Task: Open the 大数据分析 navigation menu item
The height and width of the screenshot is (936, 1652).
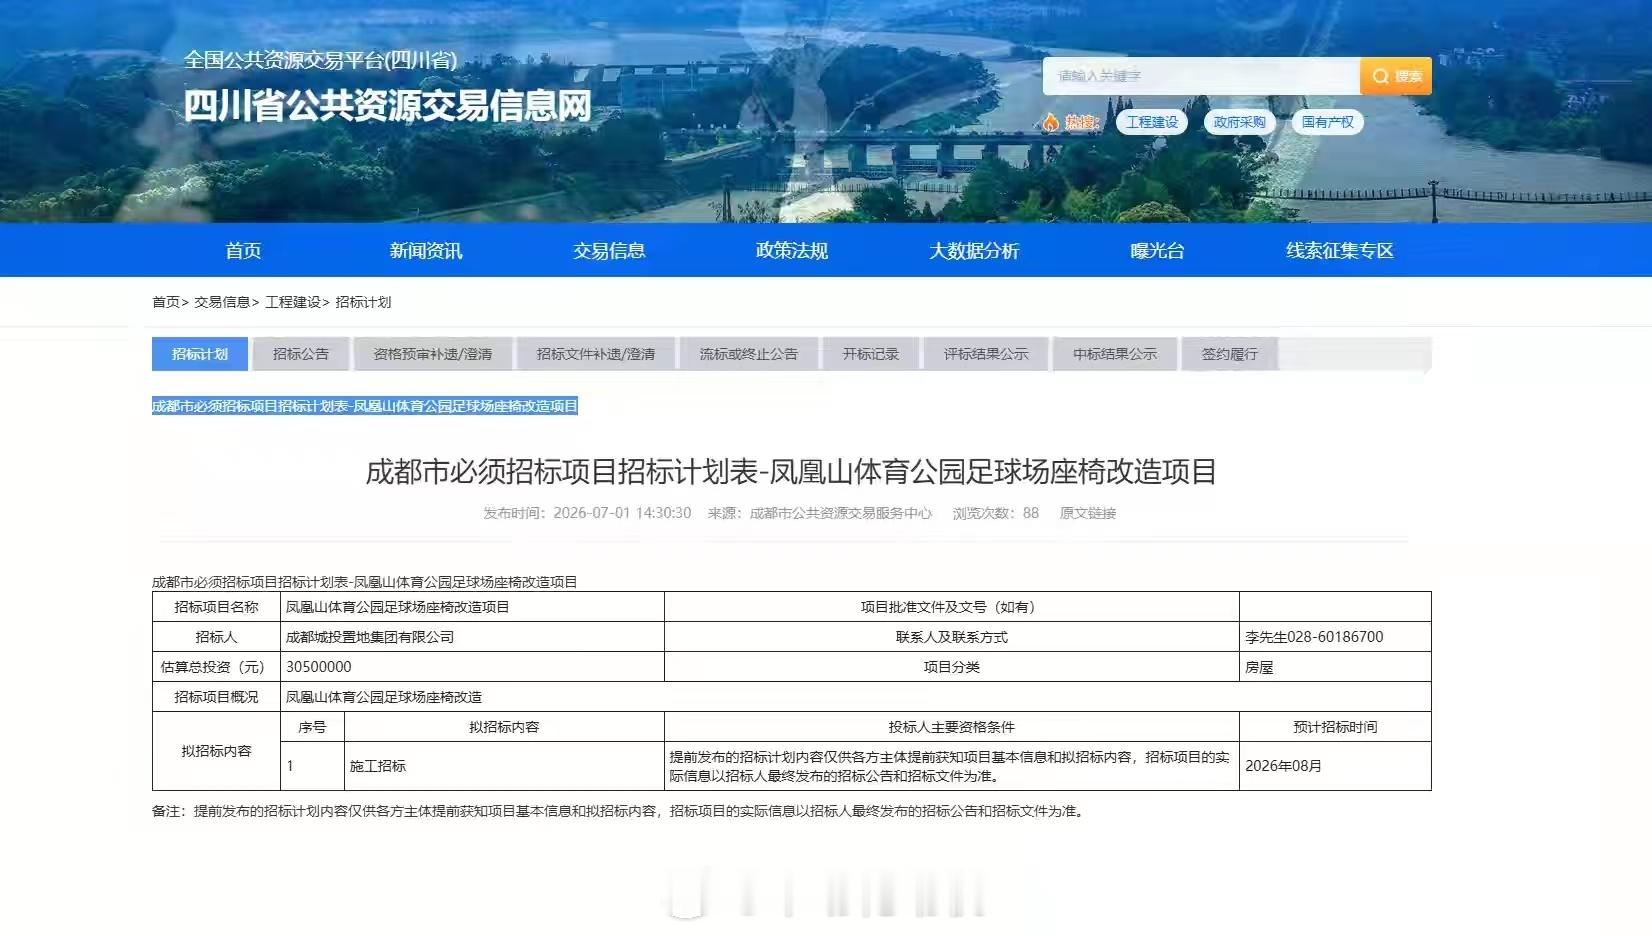Action: (974, 250)
